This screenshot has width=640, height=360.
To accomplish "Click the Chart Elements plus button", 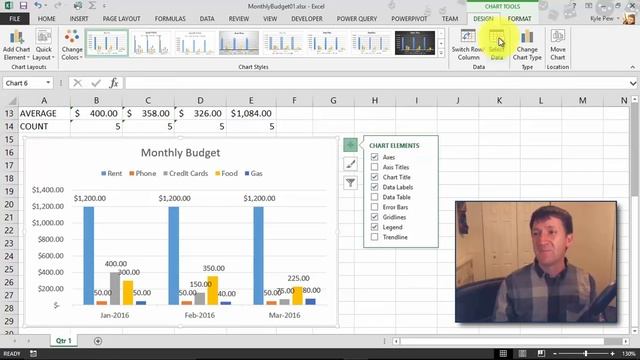I will 350,145.
